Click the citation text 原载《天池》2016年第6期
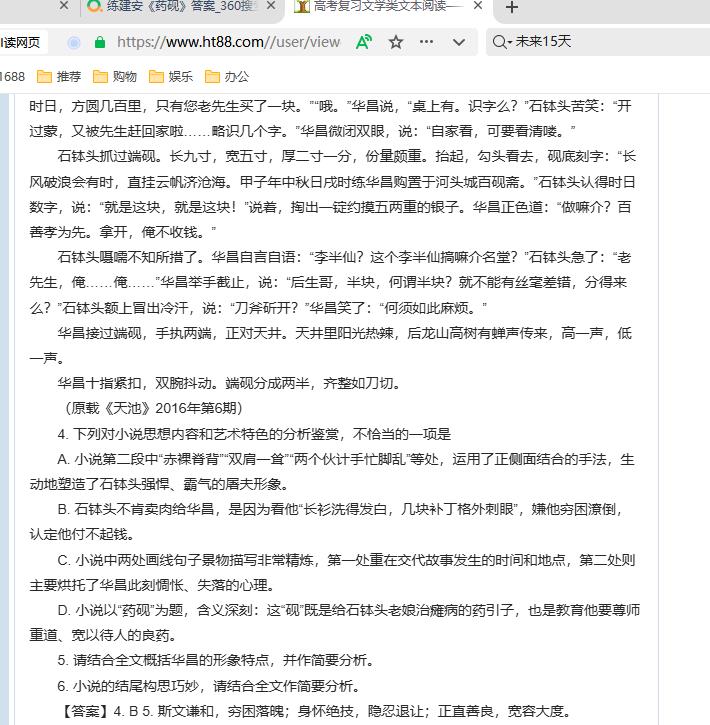 click(x=154, y=408)
